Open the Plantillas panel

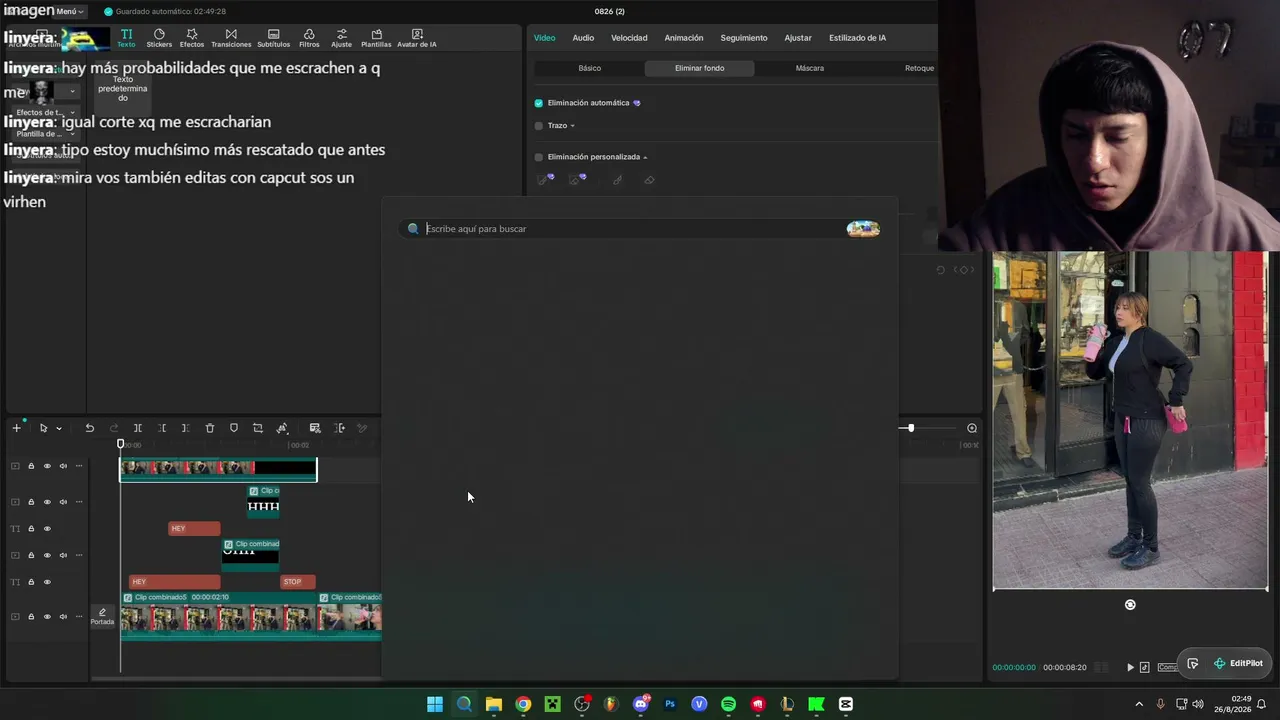click(376, 38)
